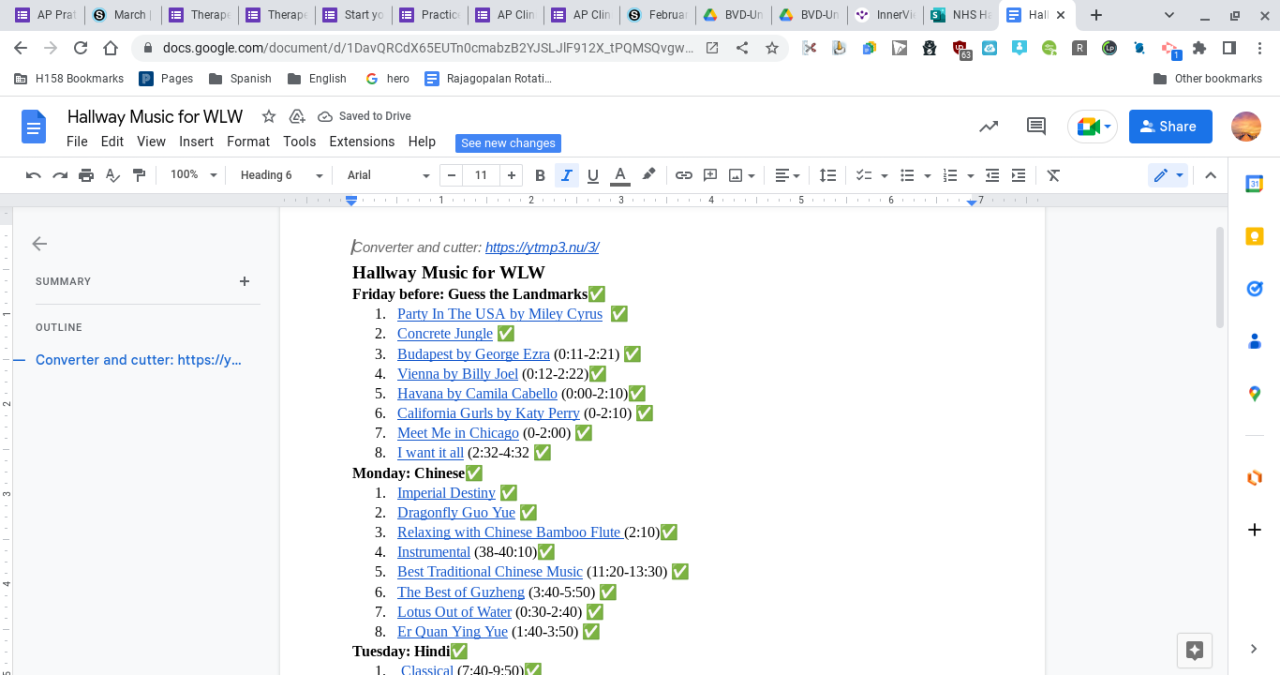Open the Edit menu
Viewport: 1280px width, 675px height.
coord(112,142)
